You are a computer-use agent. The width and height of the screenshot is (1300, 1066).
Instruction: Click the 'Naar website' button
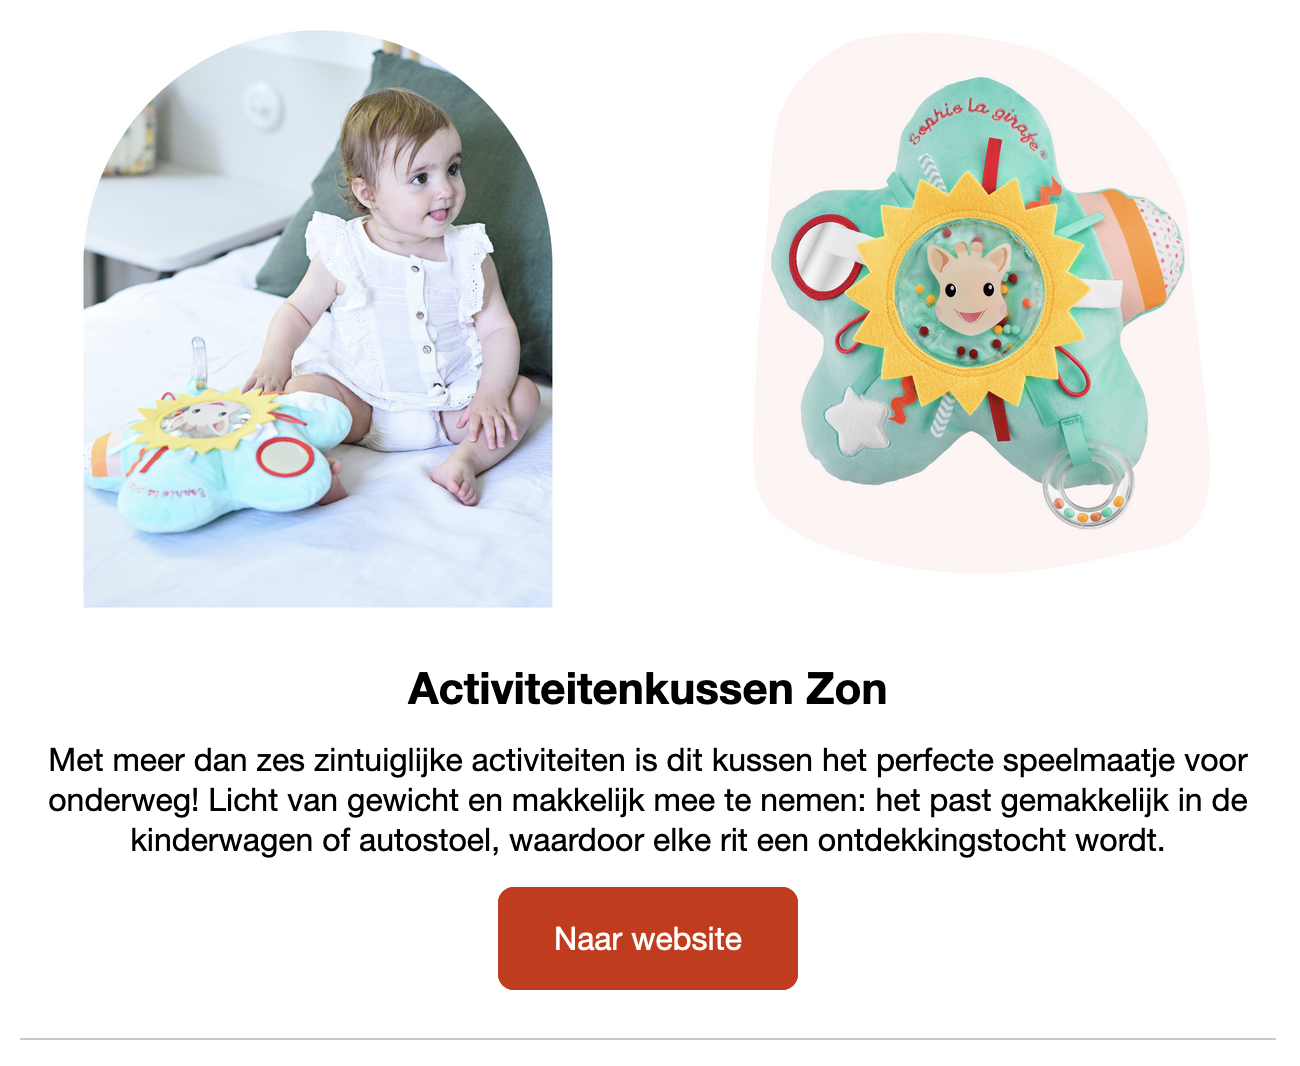pyautogui.click(x=648, y=938)
